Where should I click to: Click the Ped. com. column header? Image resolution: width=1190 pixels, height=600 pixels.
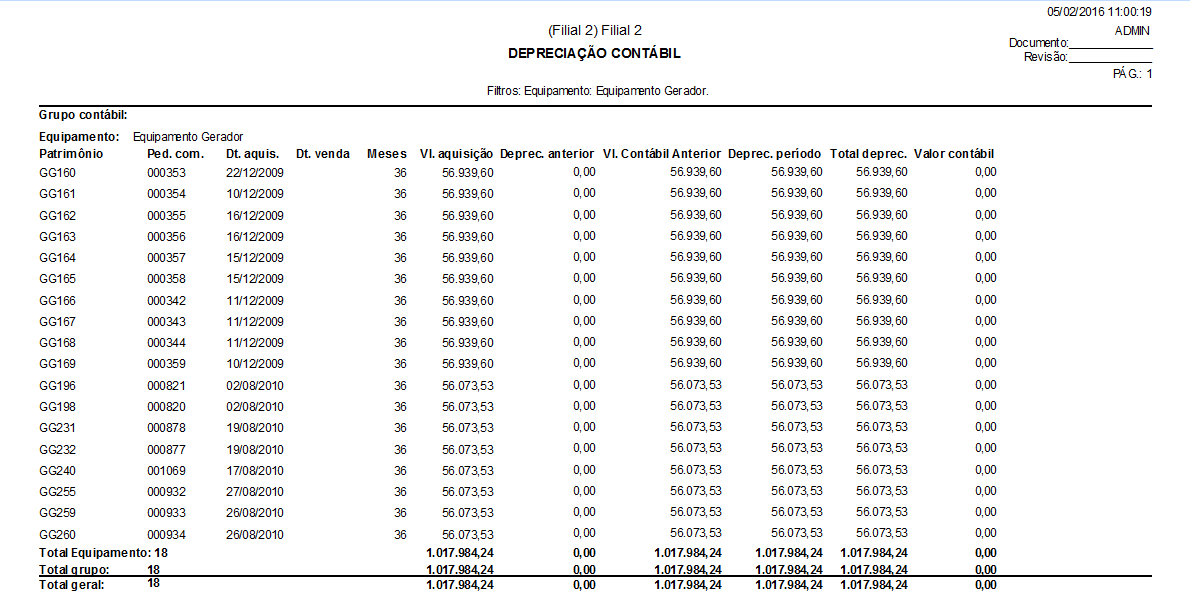coord(175,154)
